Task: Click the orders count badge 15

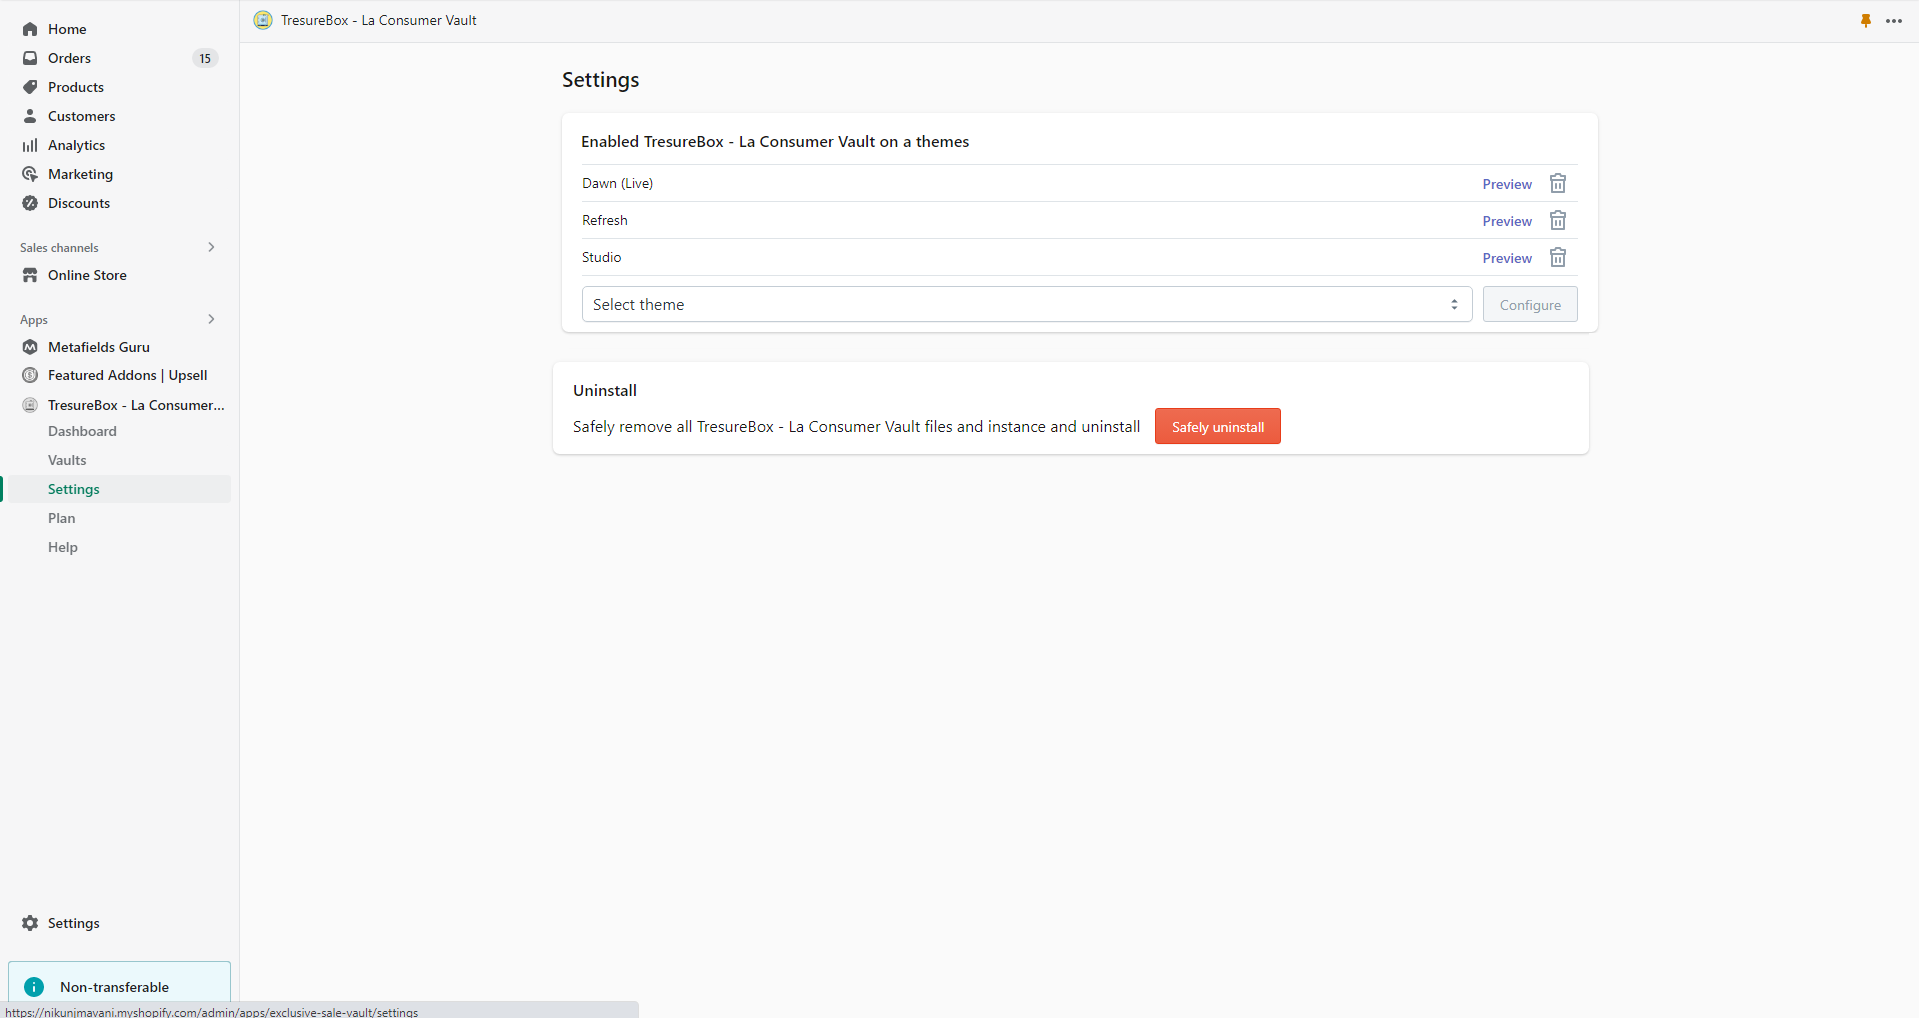Action: tap(205, 58)
